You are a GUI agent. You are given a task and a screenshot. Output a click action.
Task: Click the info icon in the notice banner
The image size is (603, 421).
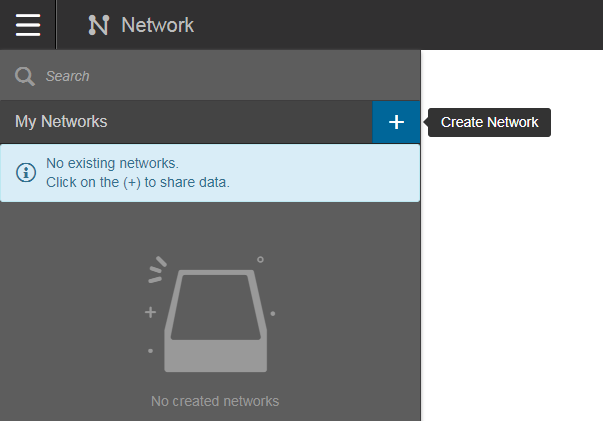point(26,173)
